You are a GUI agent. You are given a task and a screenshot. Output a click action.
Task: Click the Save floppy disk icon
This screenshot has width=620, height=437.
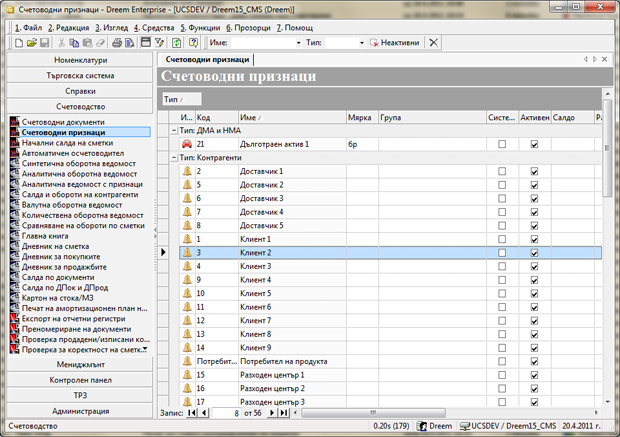pyautogui.click(x=44, y=43)
